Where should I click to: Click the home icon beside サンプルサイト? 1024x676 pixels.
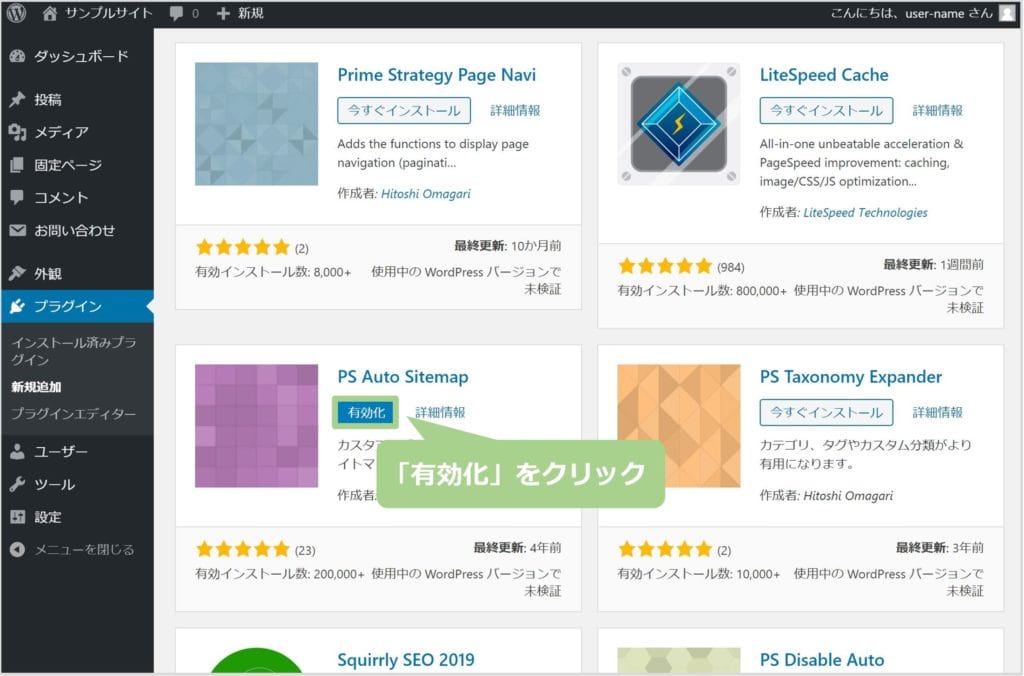[x=50, y=13]
